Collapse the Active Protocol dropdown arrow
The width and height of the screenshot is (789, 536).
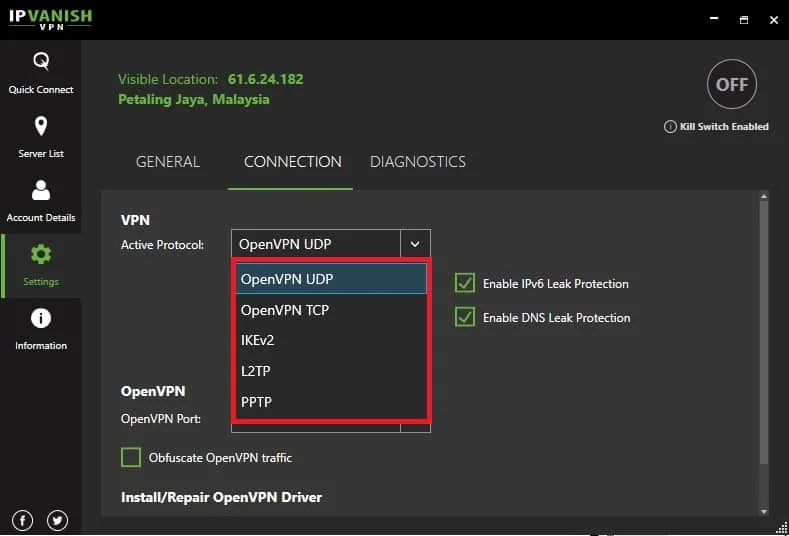(x=415, y=244)
